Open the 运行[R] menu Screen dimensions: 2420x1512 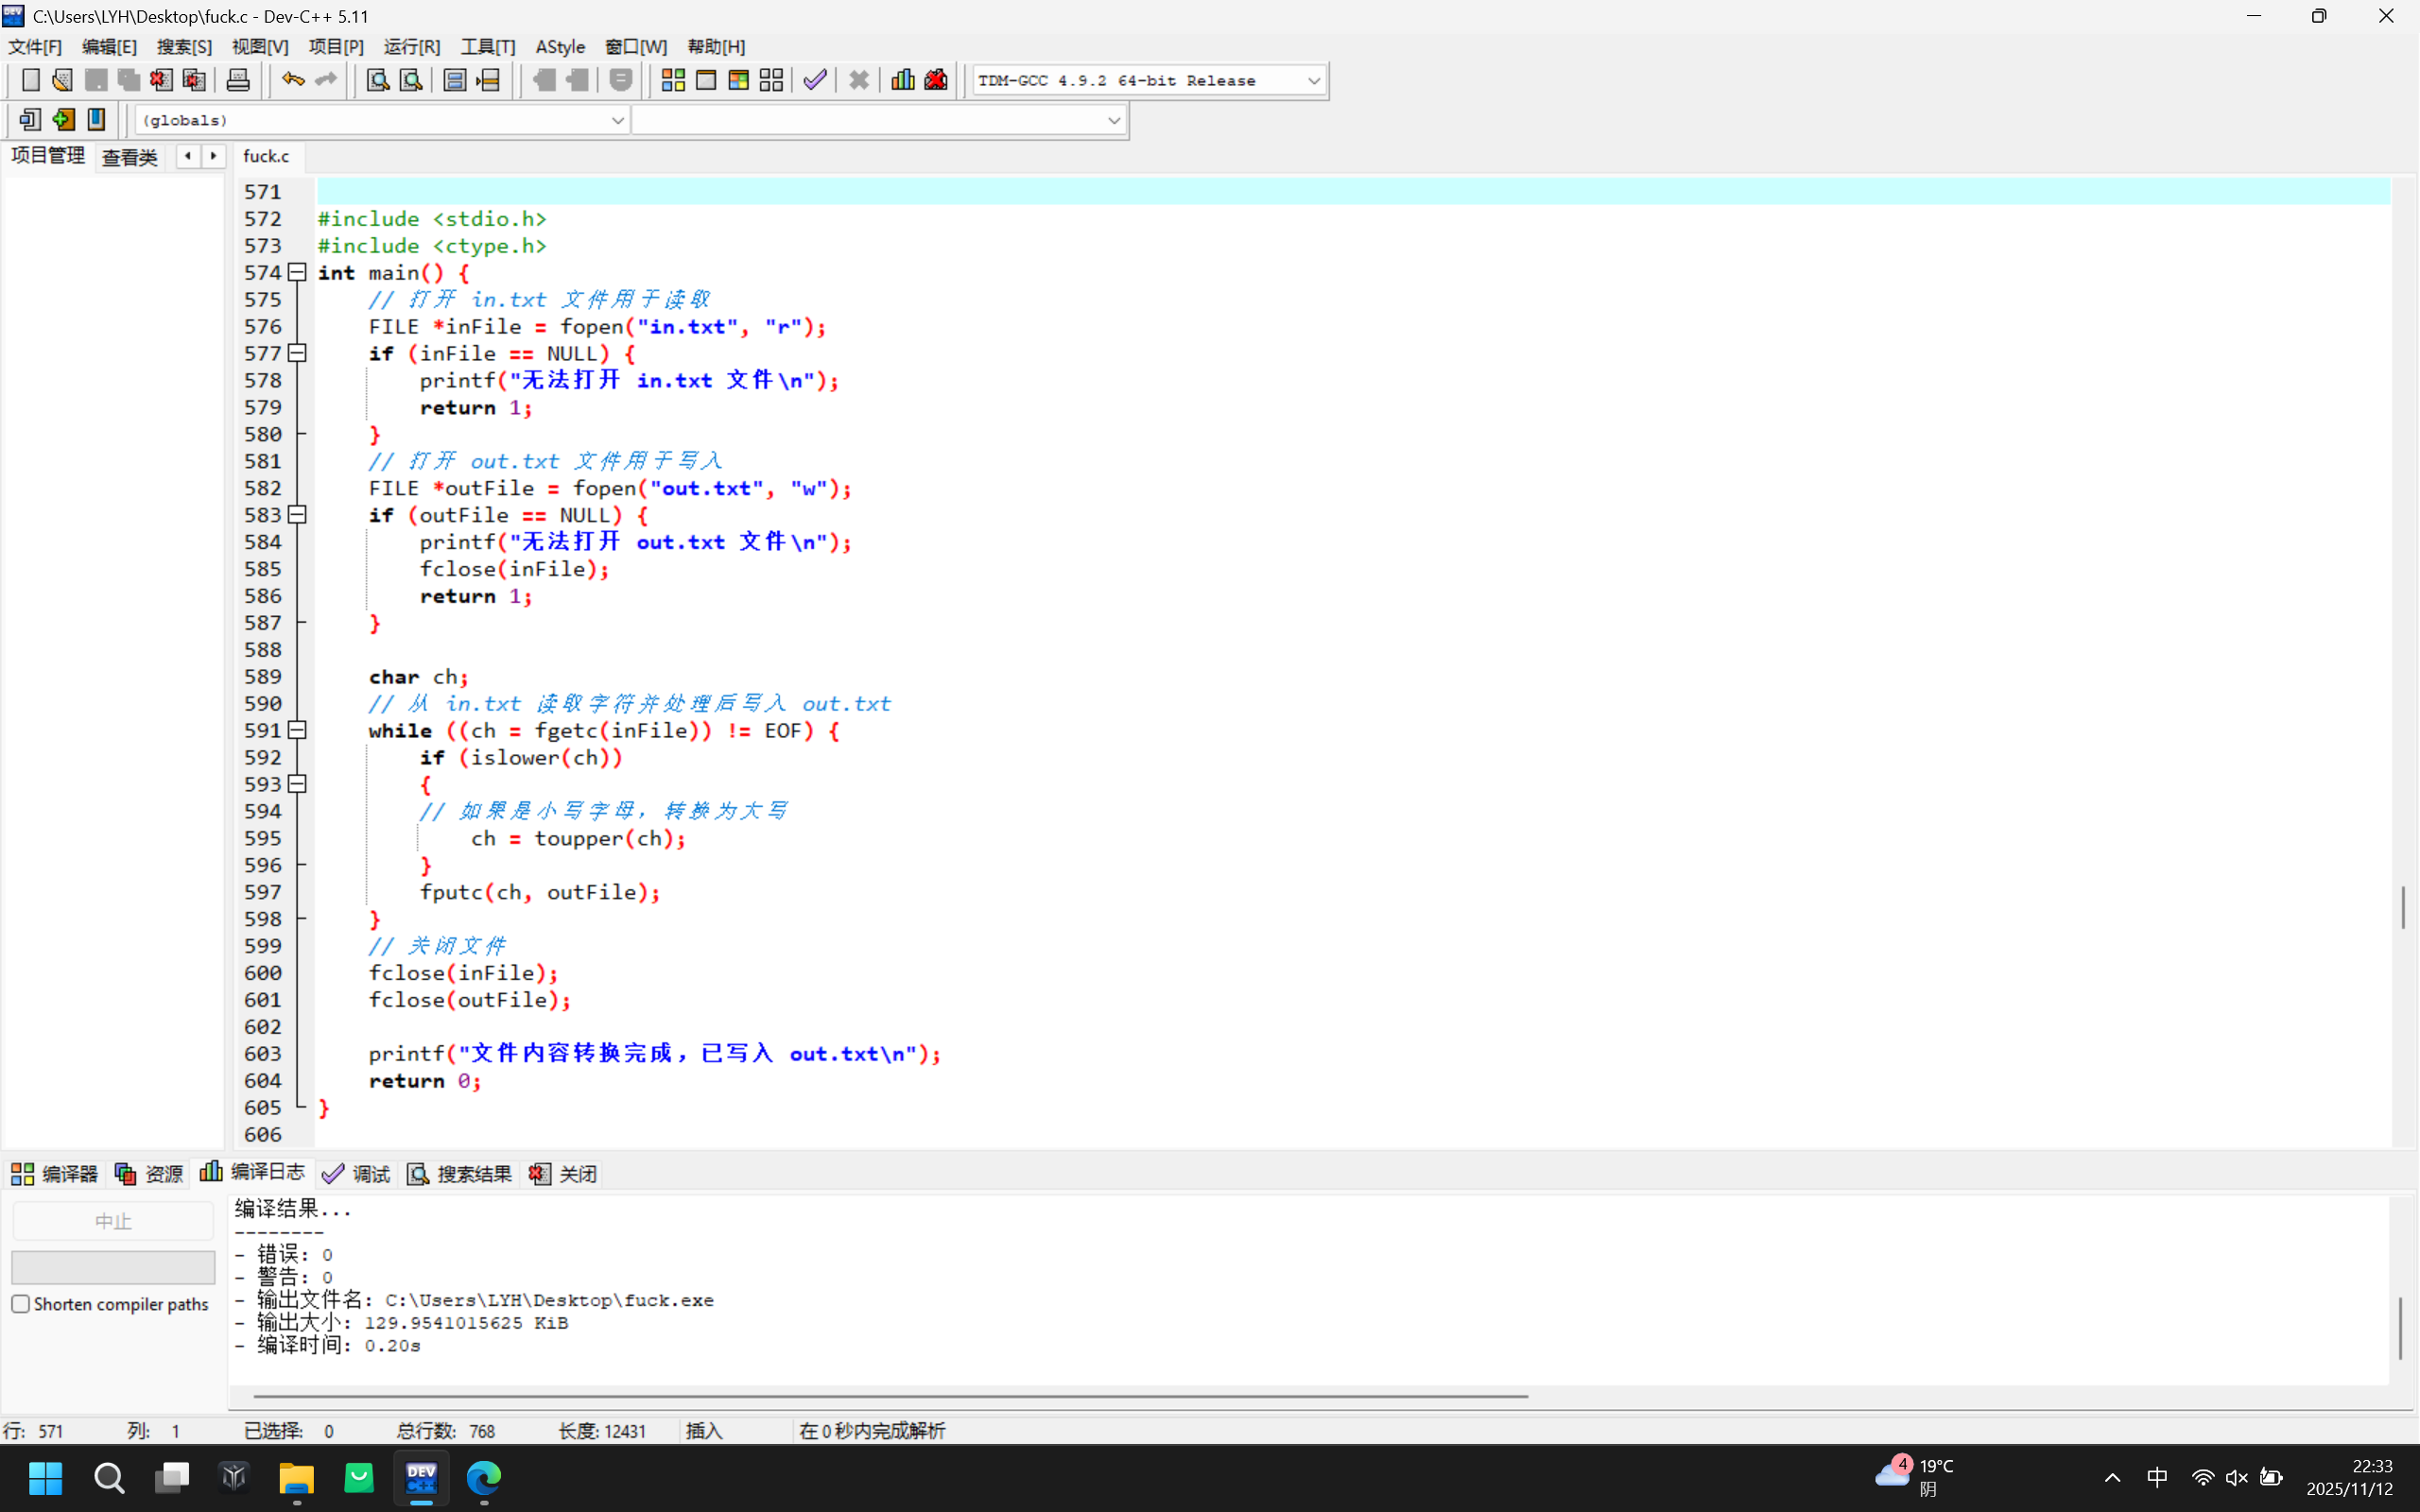(x=411, y=46)
